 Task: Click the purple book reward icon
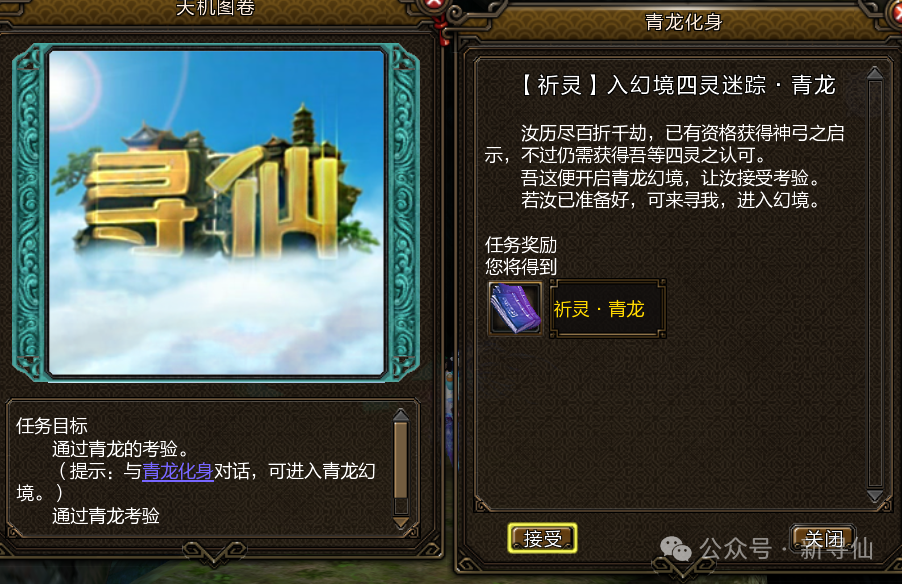[x=515, y=308]
